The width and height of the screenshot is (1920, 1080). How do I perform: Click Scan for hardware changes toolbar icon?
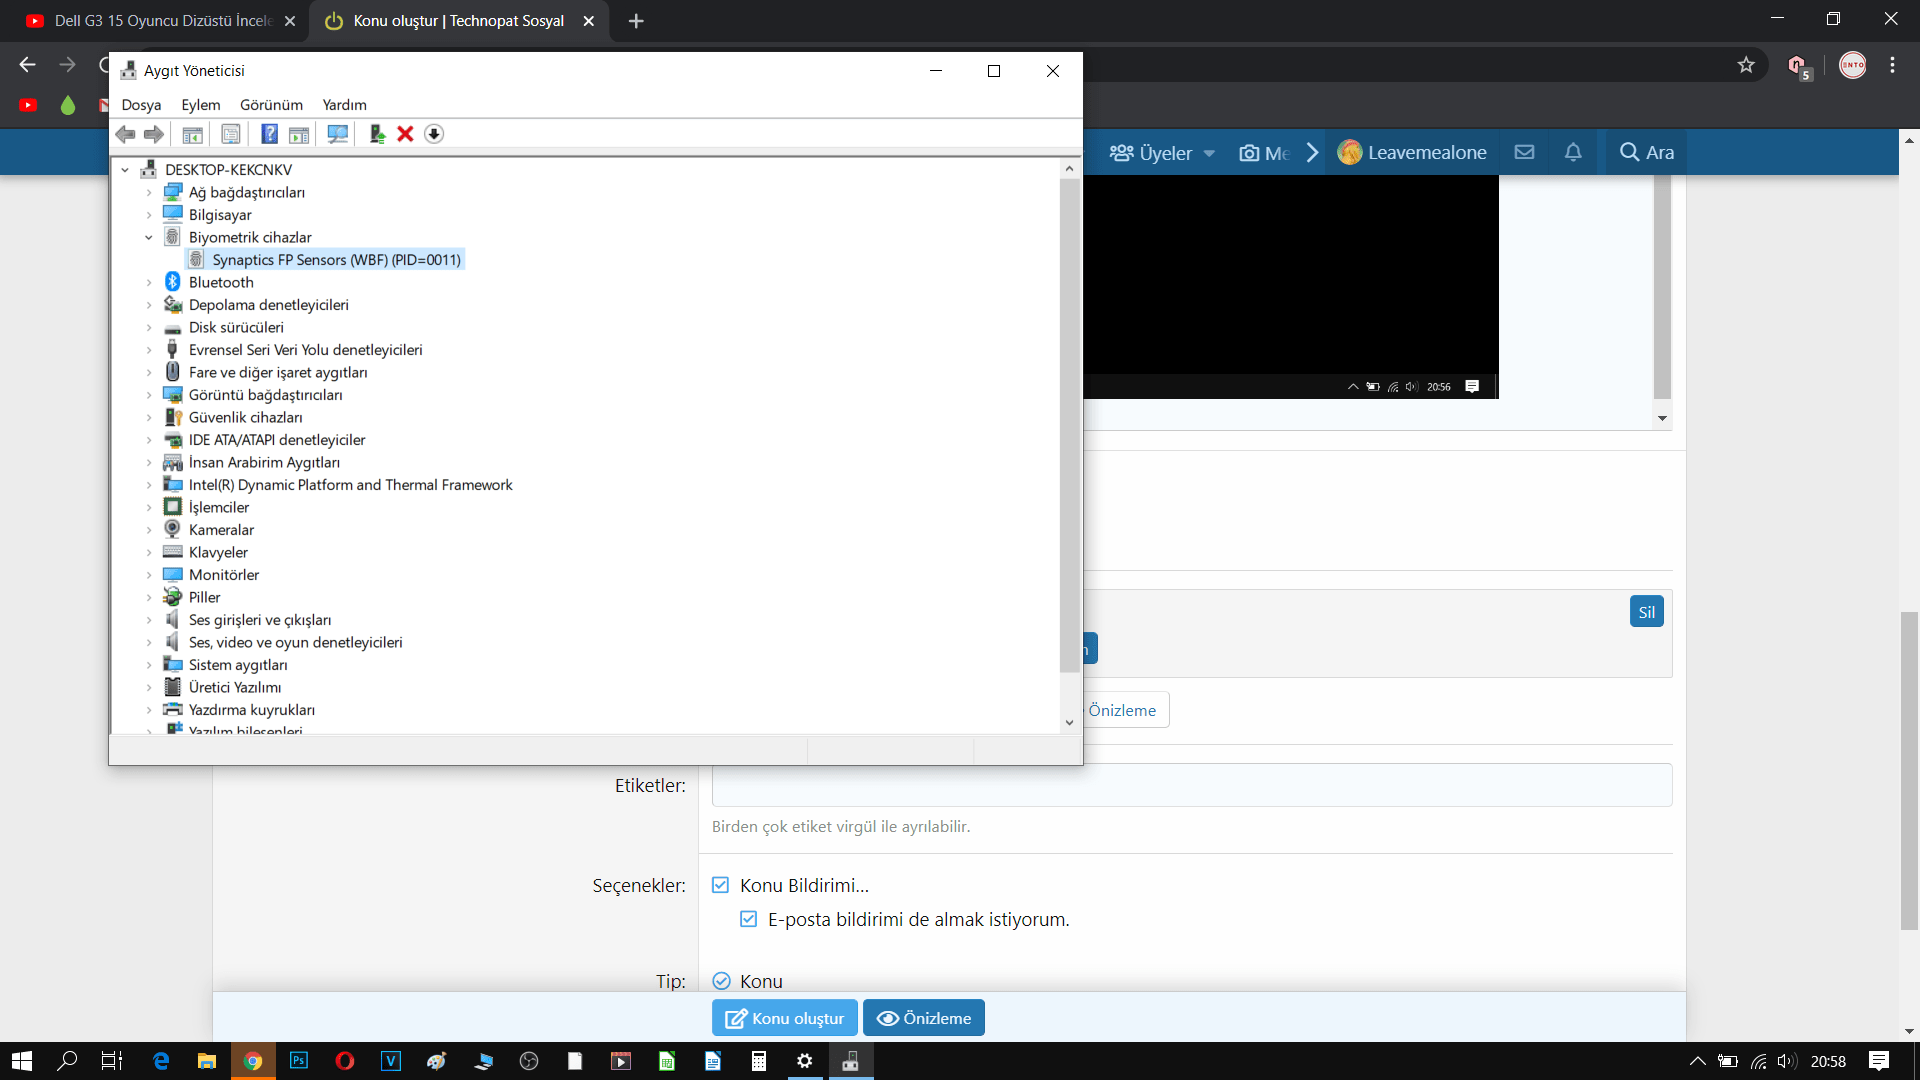338,134
